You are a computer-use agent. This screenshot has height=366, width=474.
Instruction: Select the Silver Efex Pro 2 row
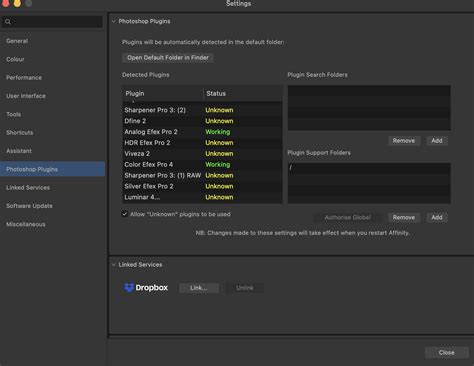(202, 186)
